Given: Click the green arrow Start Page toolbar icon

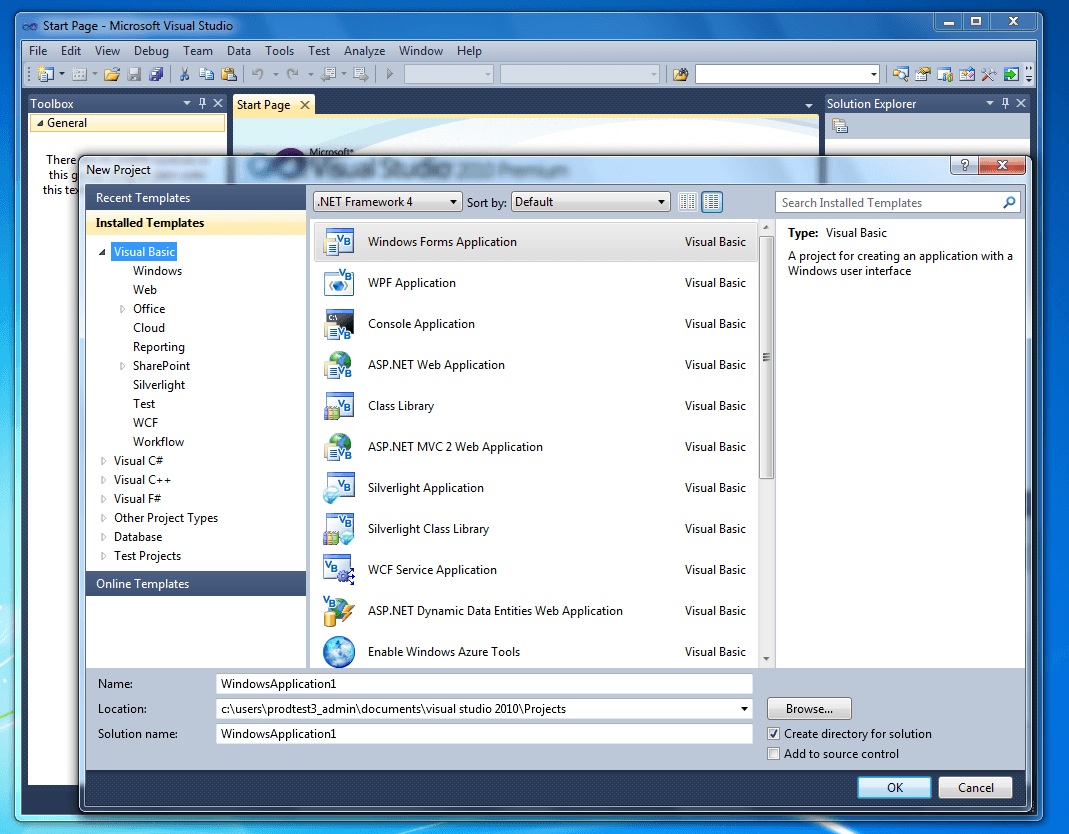Looking at the screenshot, I should pyautogui.click(x=1011, y=74).
